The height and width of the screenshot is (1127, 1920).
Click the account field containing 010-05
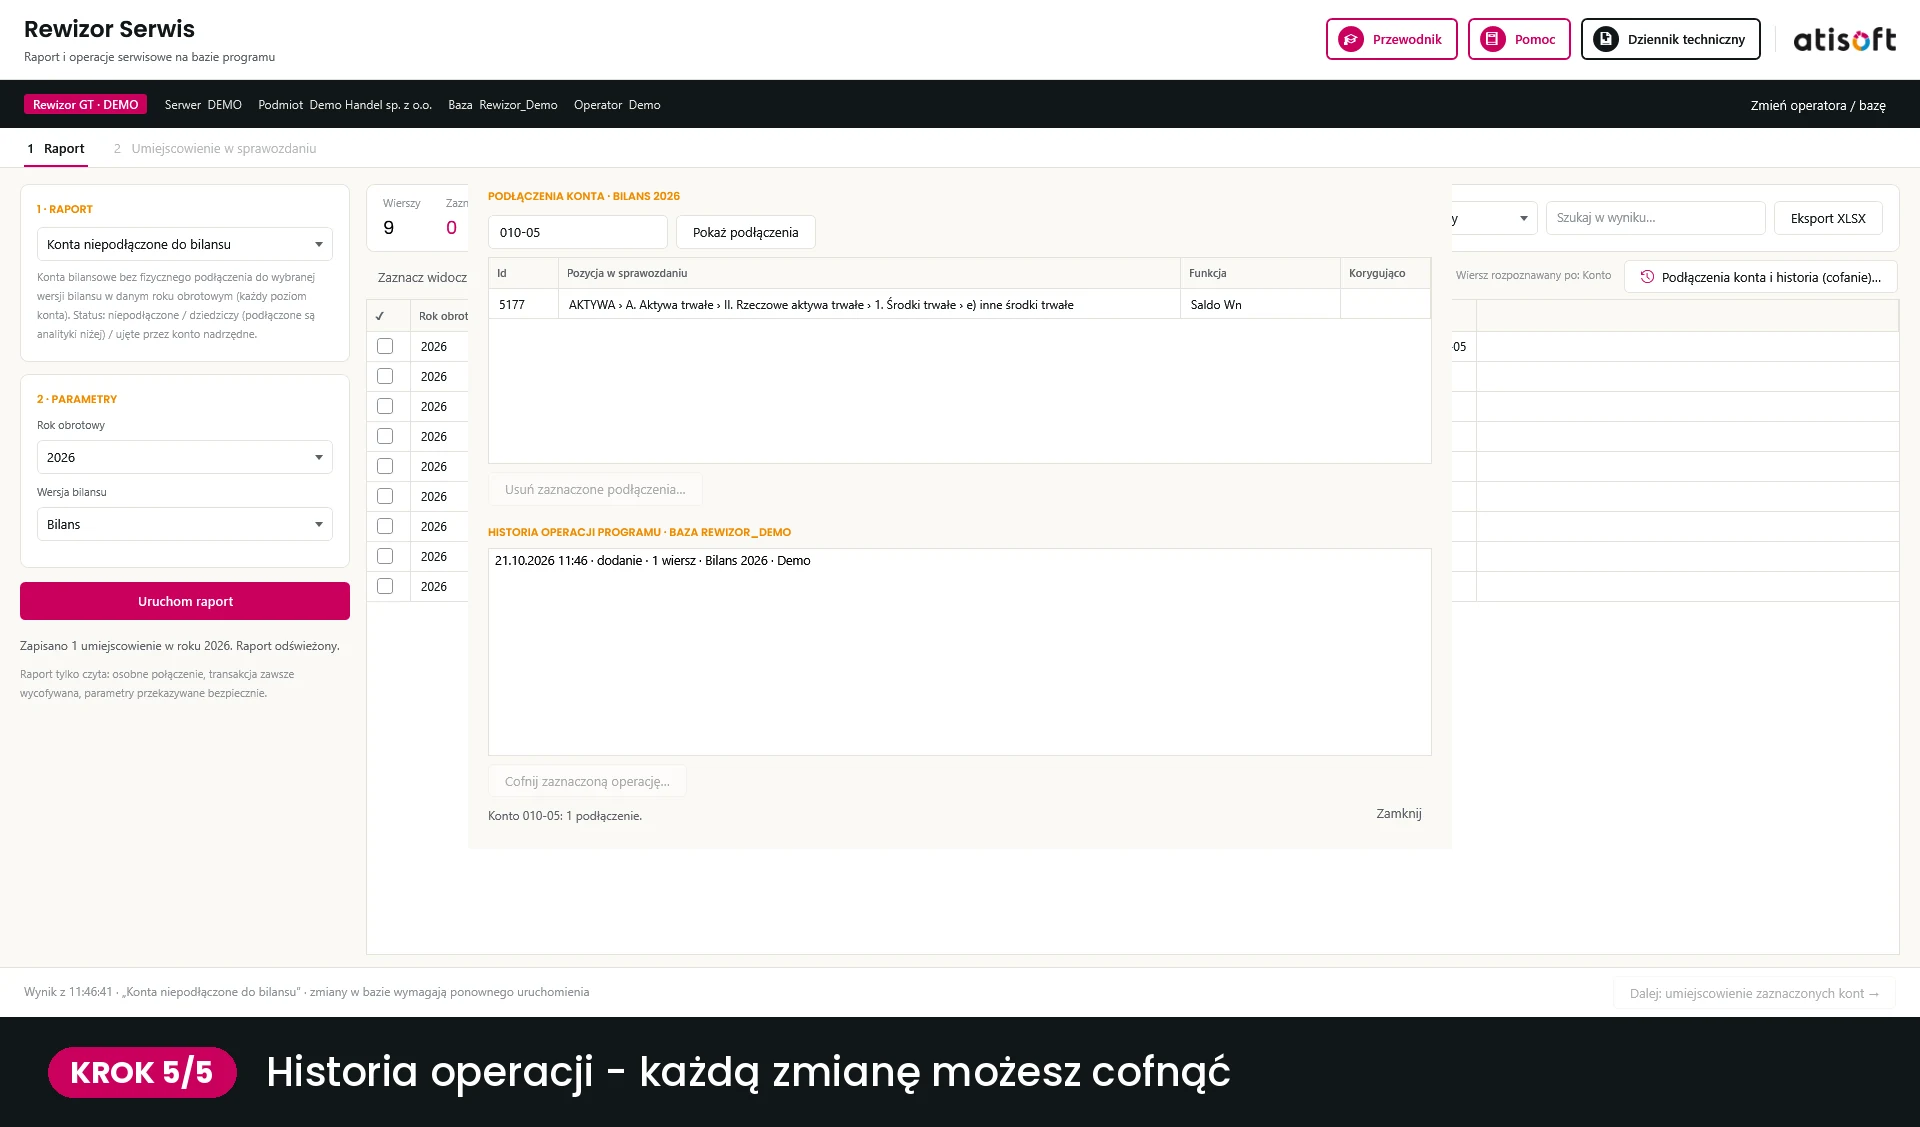click(x=578, y=232)
